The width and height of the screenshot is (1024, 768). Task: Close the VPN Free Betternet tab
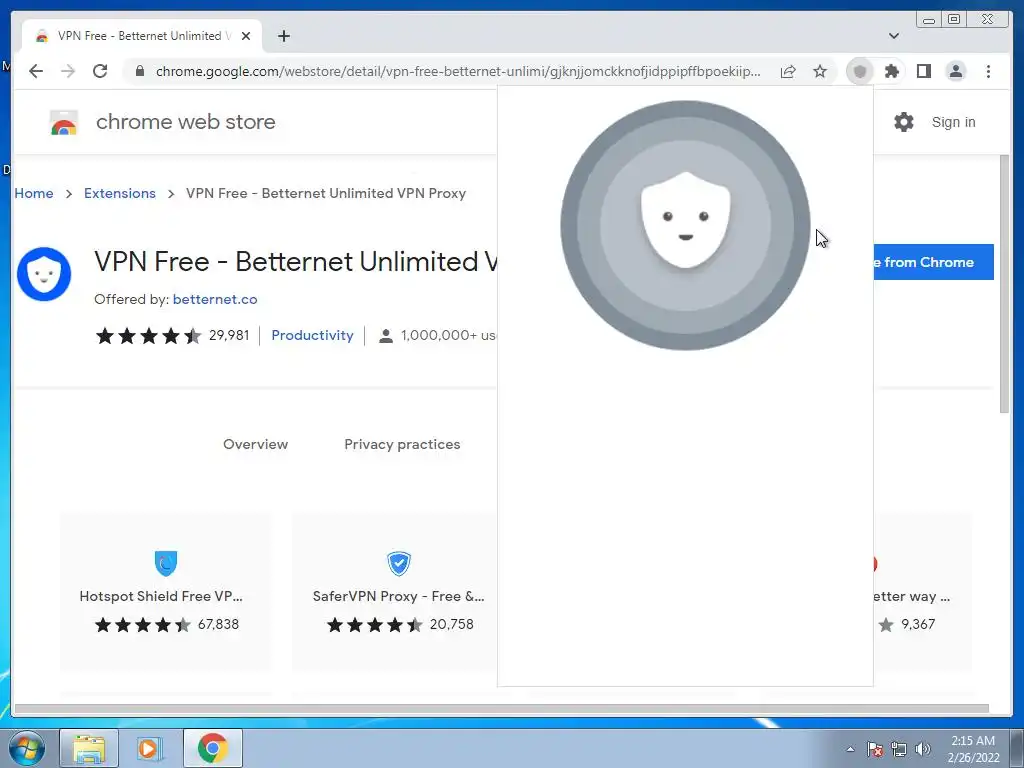click(x=246, y=36)
